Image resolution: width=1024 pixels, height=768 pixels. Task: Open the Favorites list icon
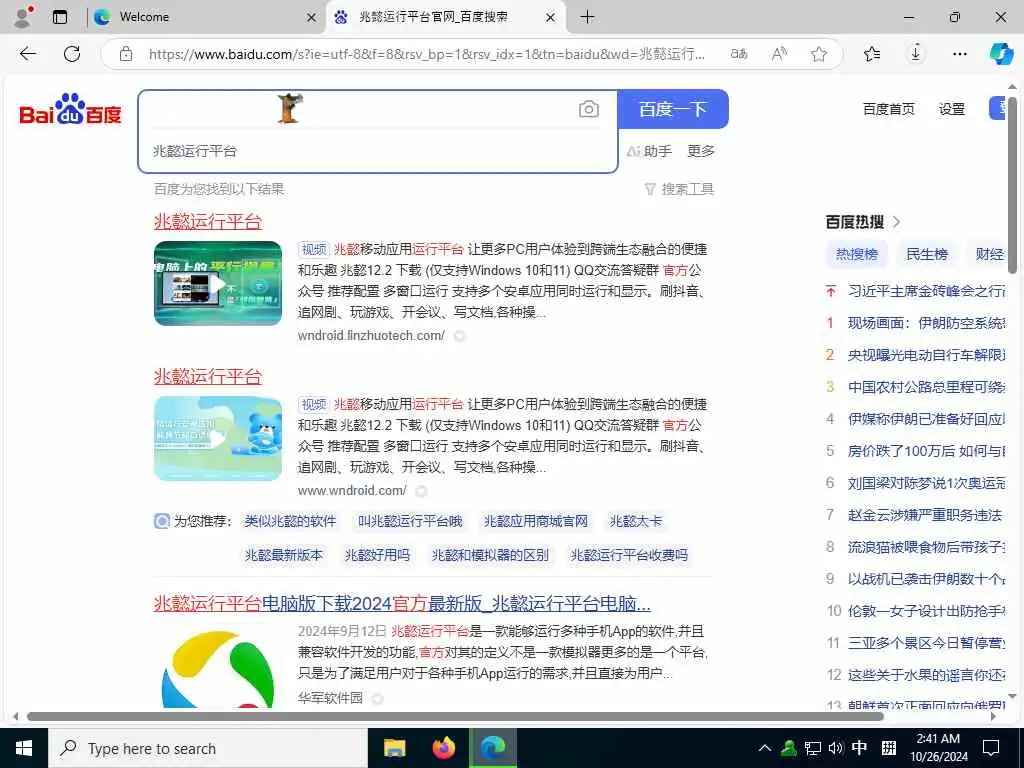point(872,54)
